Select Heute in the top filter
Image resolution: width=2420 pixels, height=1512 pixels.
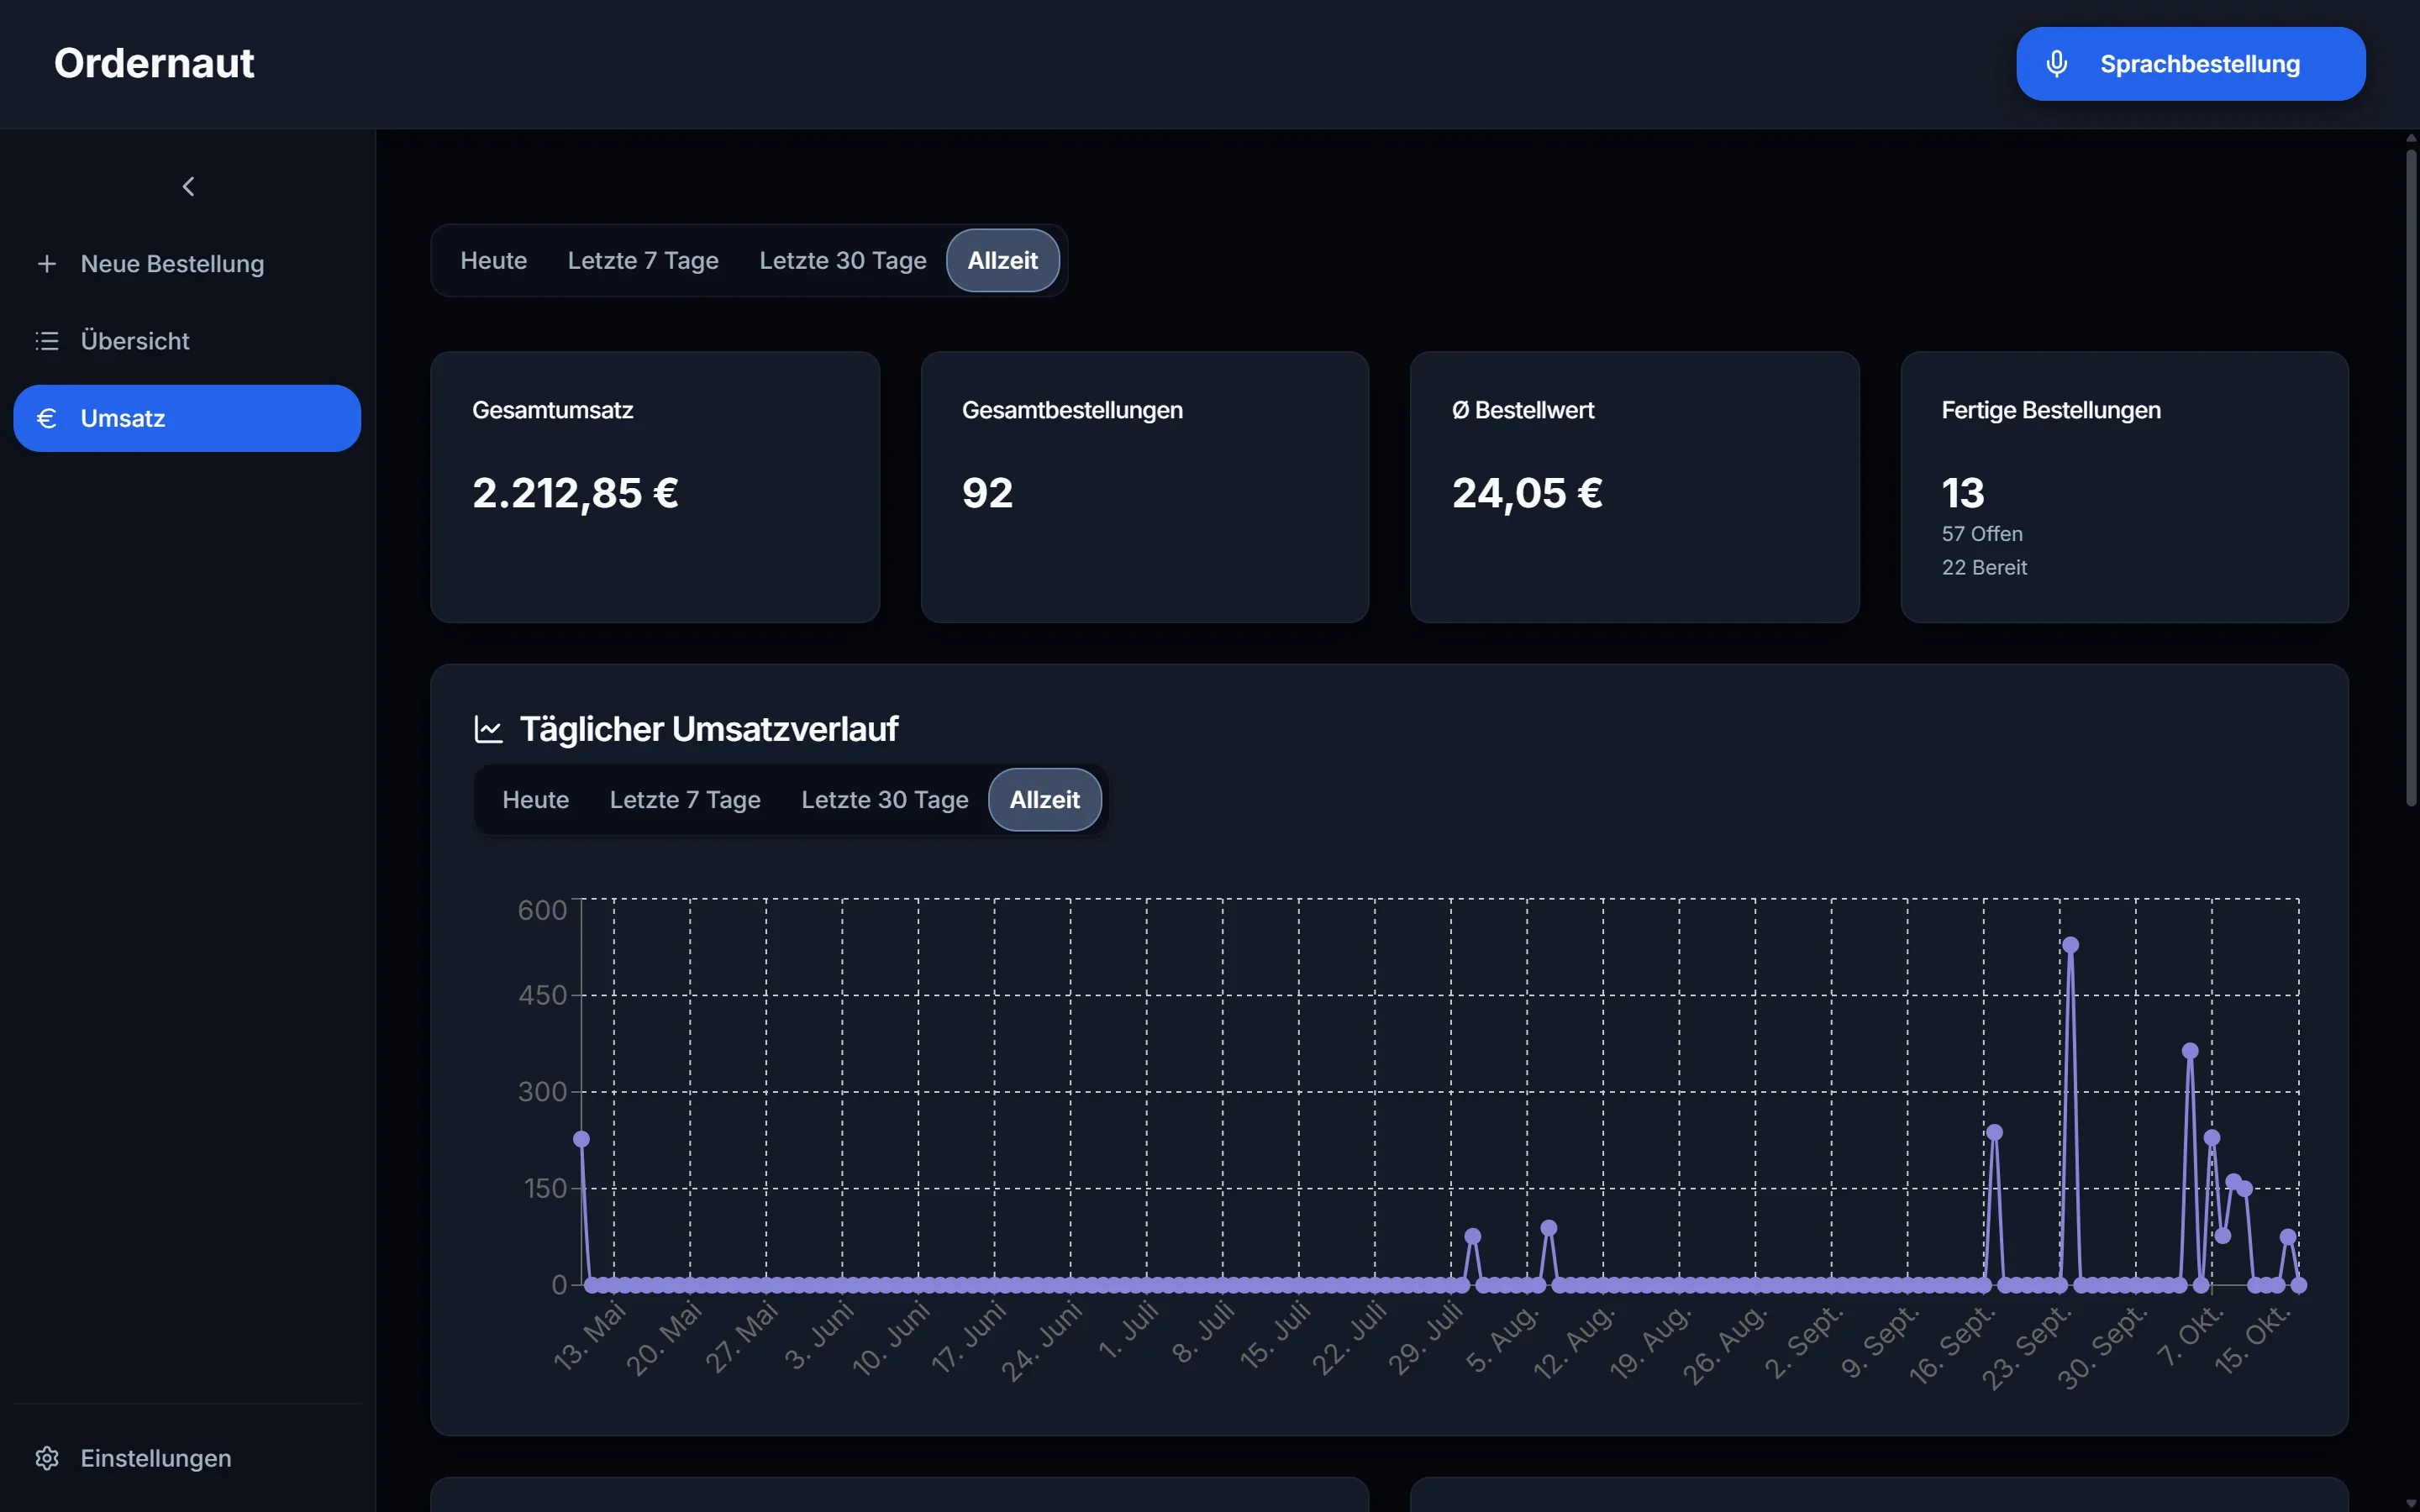point(494,260)
